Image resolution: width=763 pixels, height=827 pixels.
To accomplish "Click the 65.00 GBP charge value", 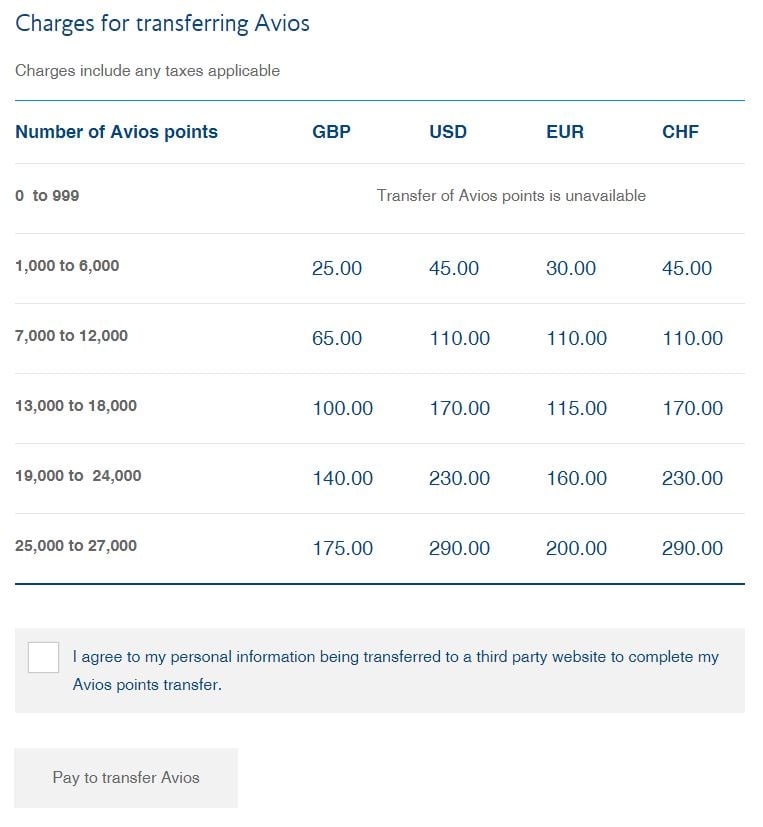I will pyautogui.click(x=337, y=338).
